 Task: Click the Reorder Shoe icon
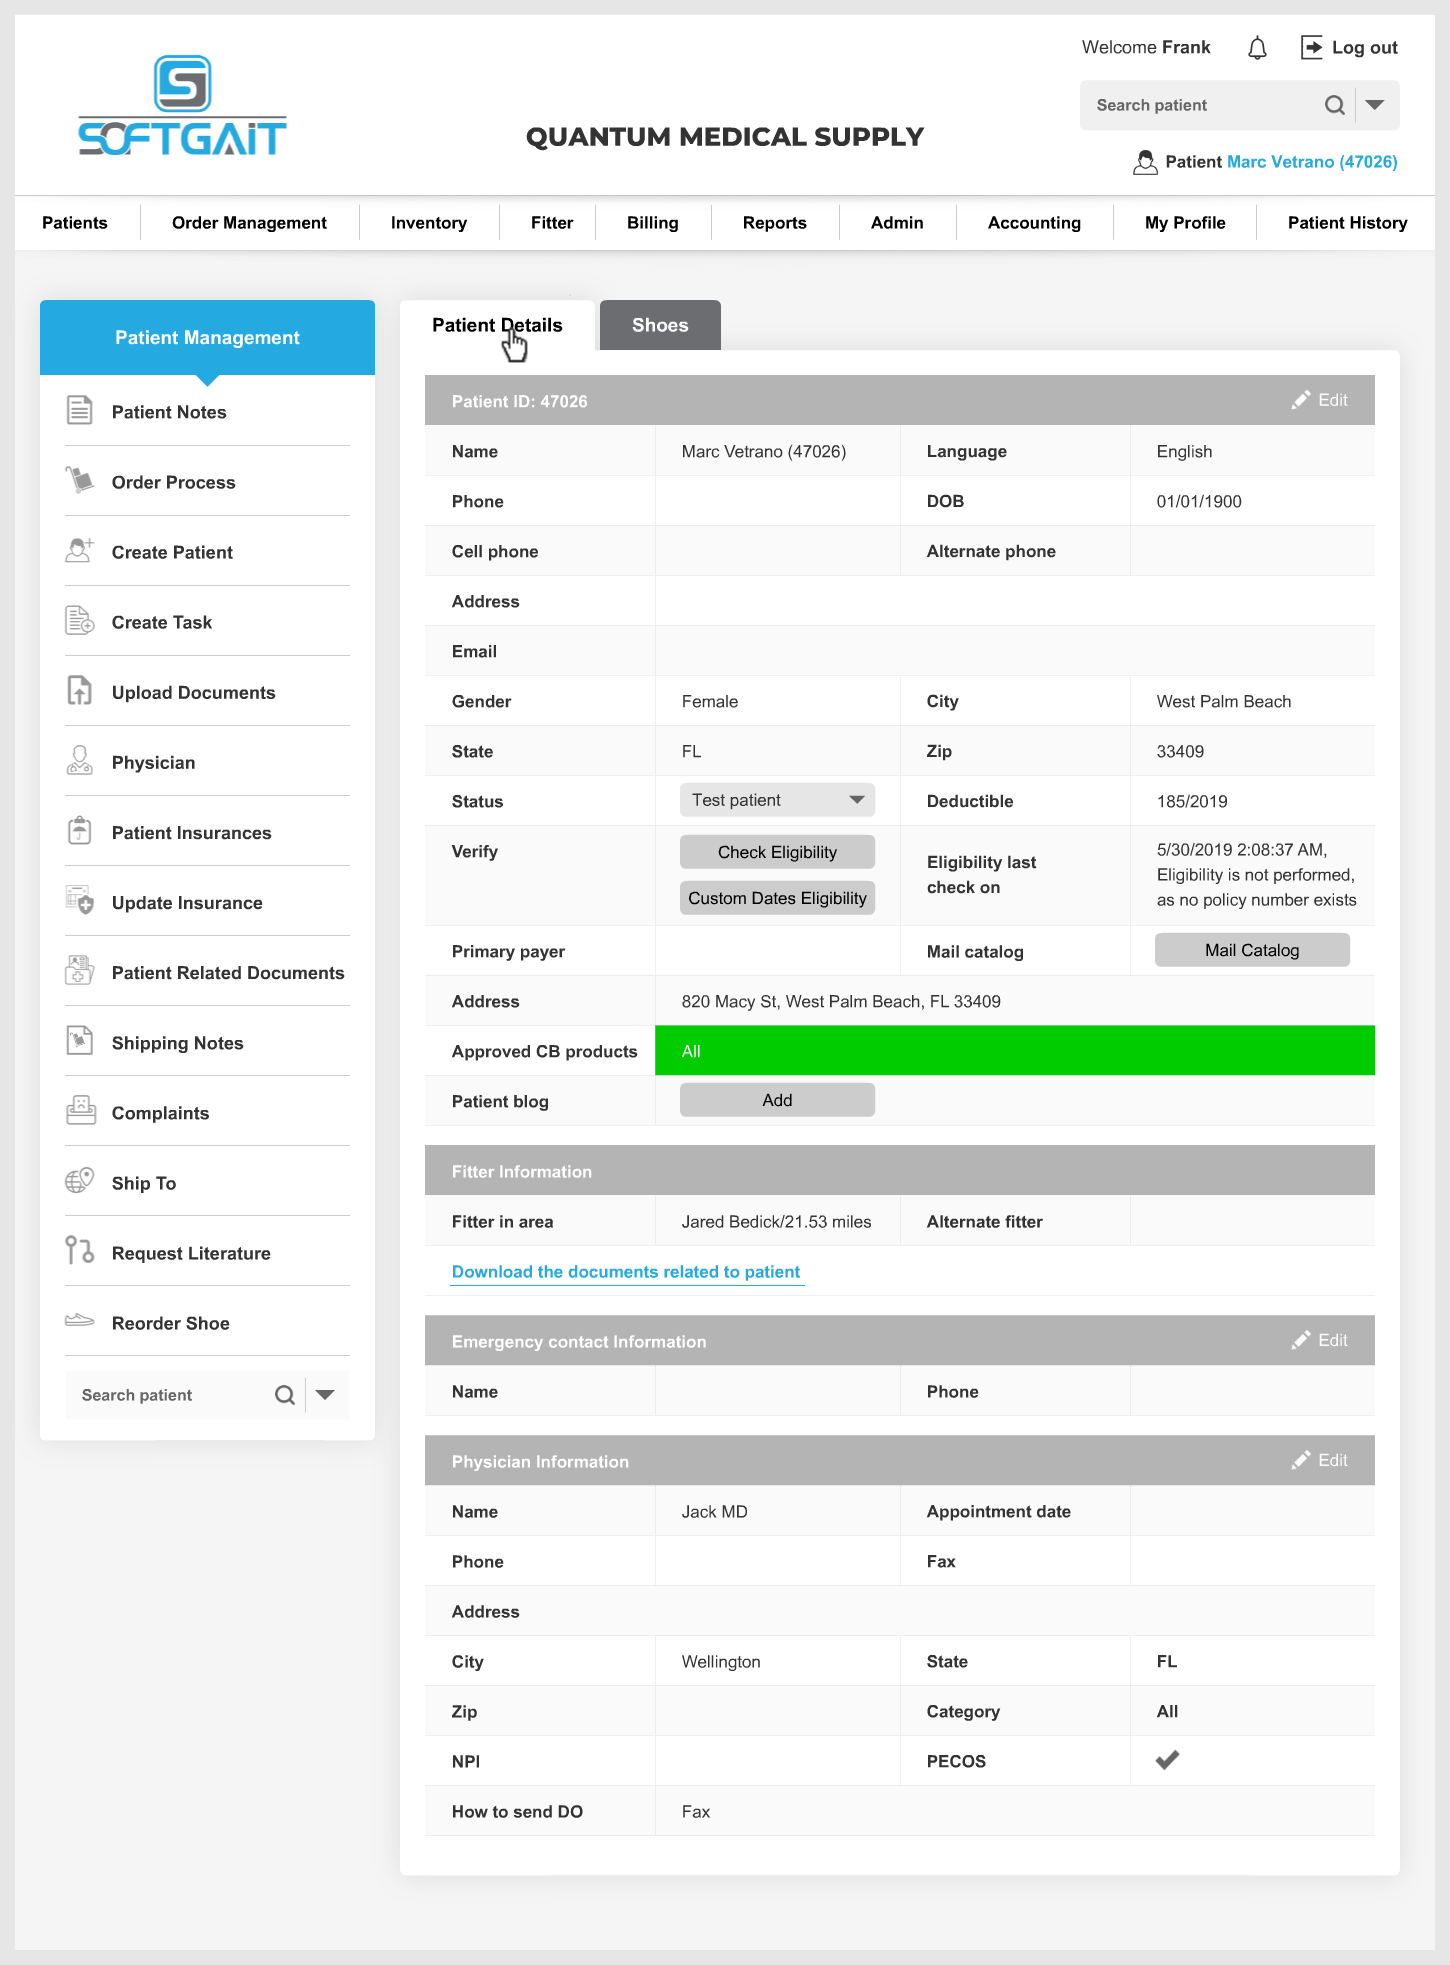pyautogui.click(x=80, y=1321)
